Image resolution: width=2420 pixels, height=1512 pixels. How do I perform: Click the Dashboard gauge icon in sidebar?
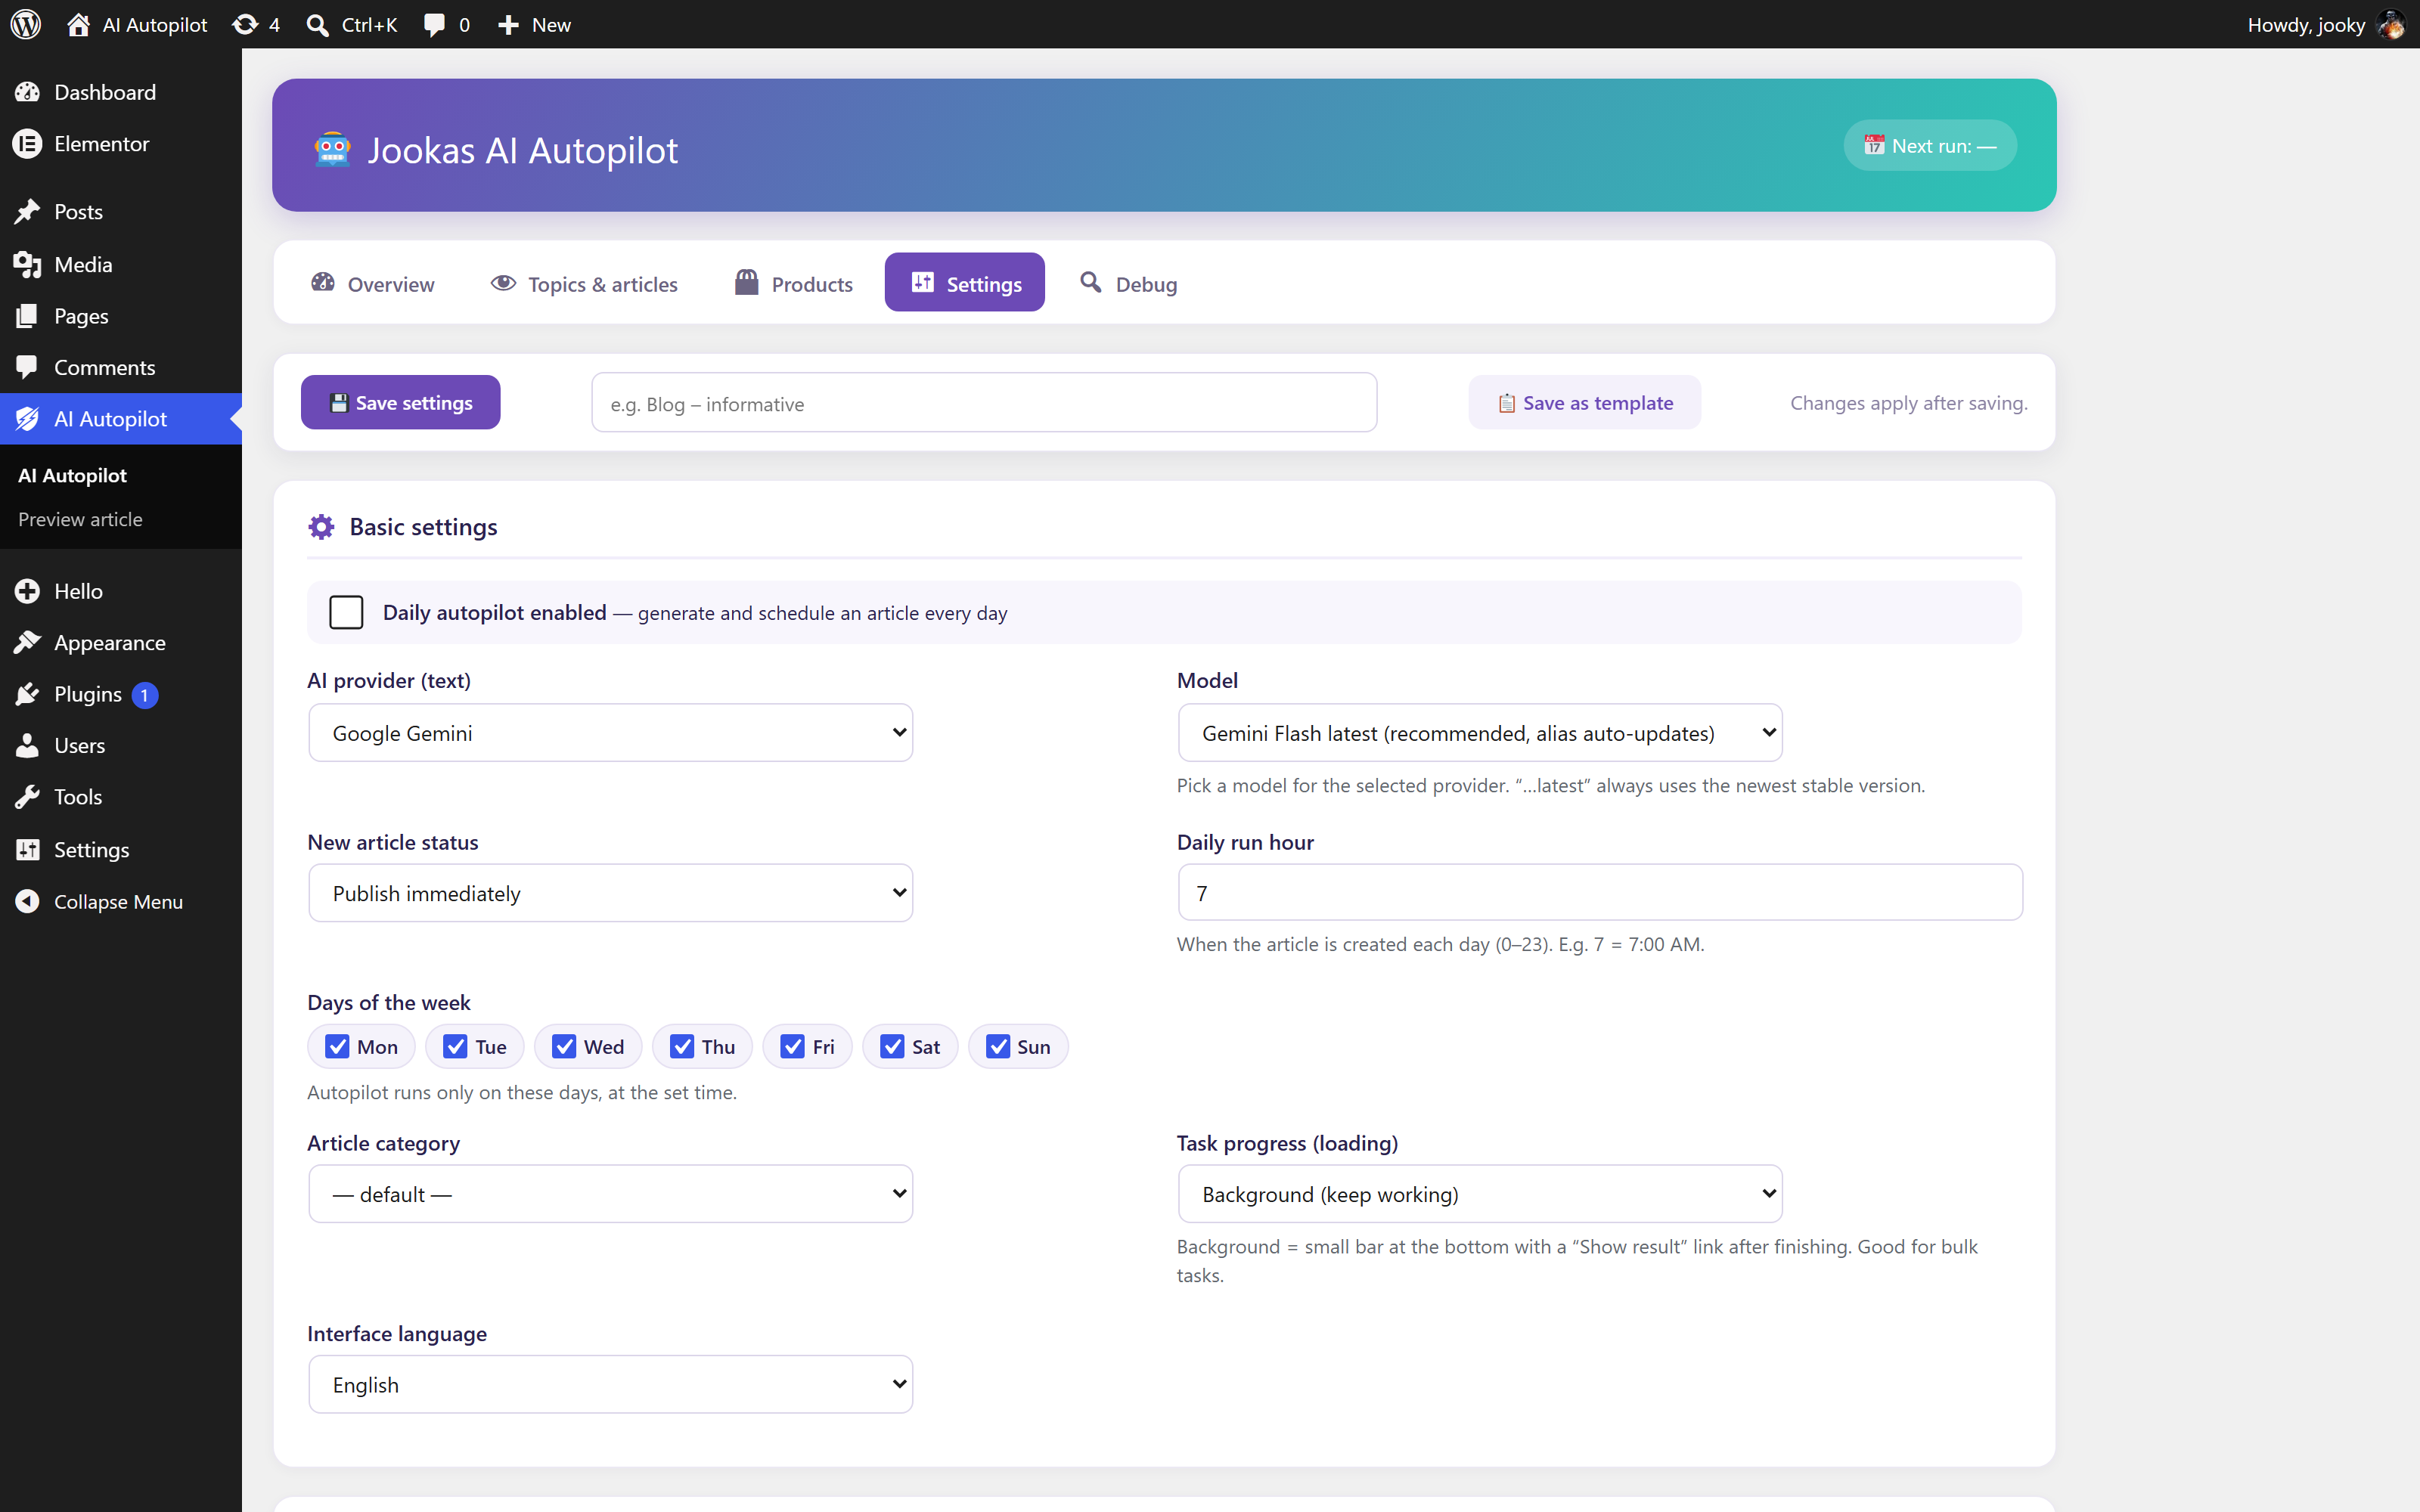[28, 92]
